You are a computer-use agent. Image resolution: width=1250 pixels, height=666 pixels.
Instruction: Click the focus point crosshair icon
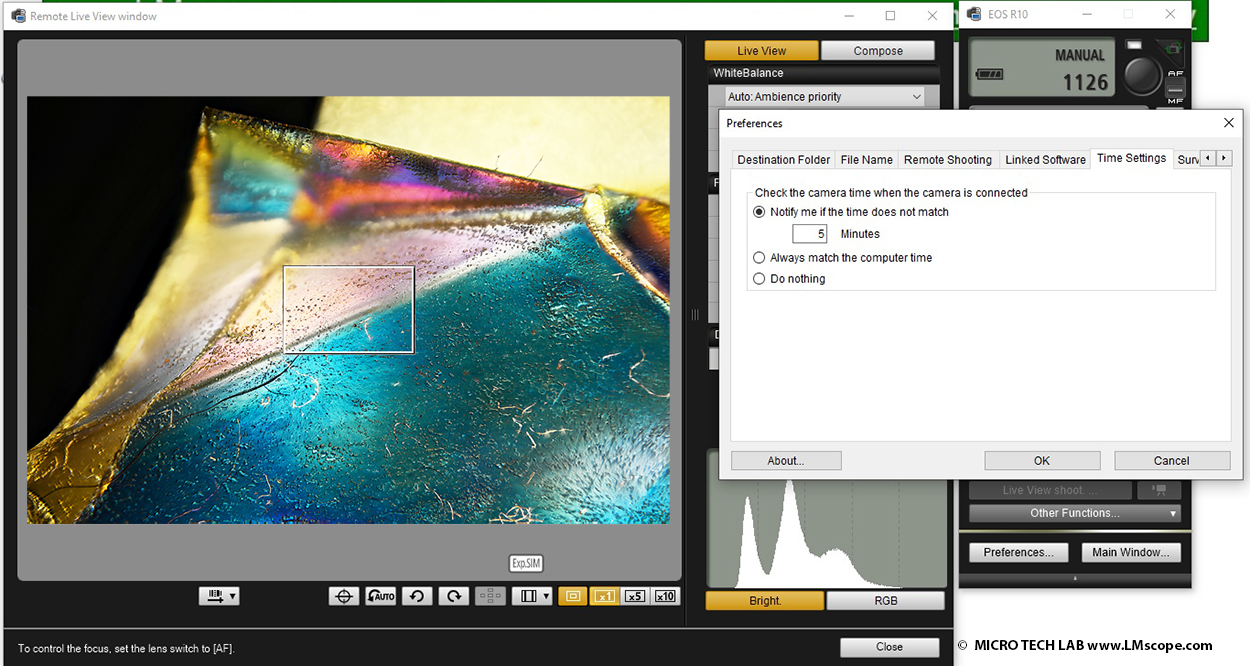[344, 596]
